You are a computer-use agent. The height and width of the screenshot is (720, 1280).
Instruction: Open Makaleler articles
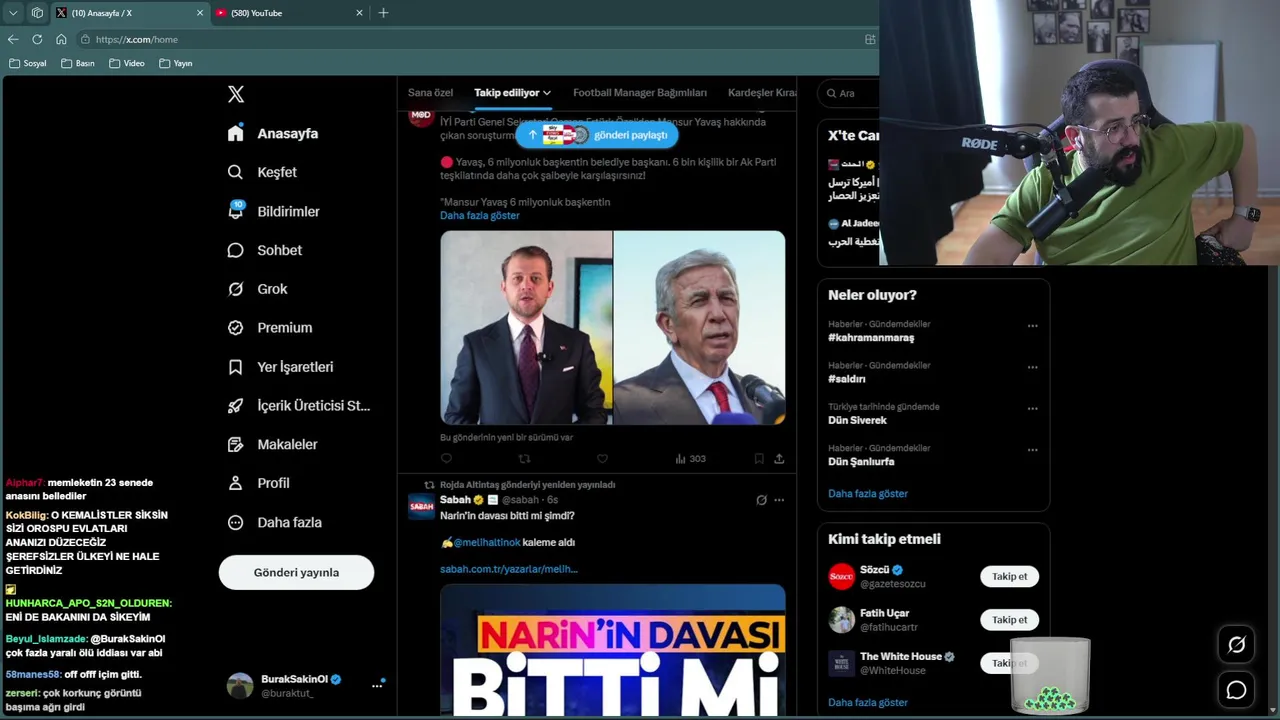pyautogui.click(x=272, y=444)
